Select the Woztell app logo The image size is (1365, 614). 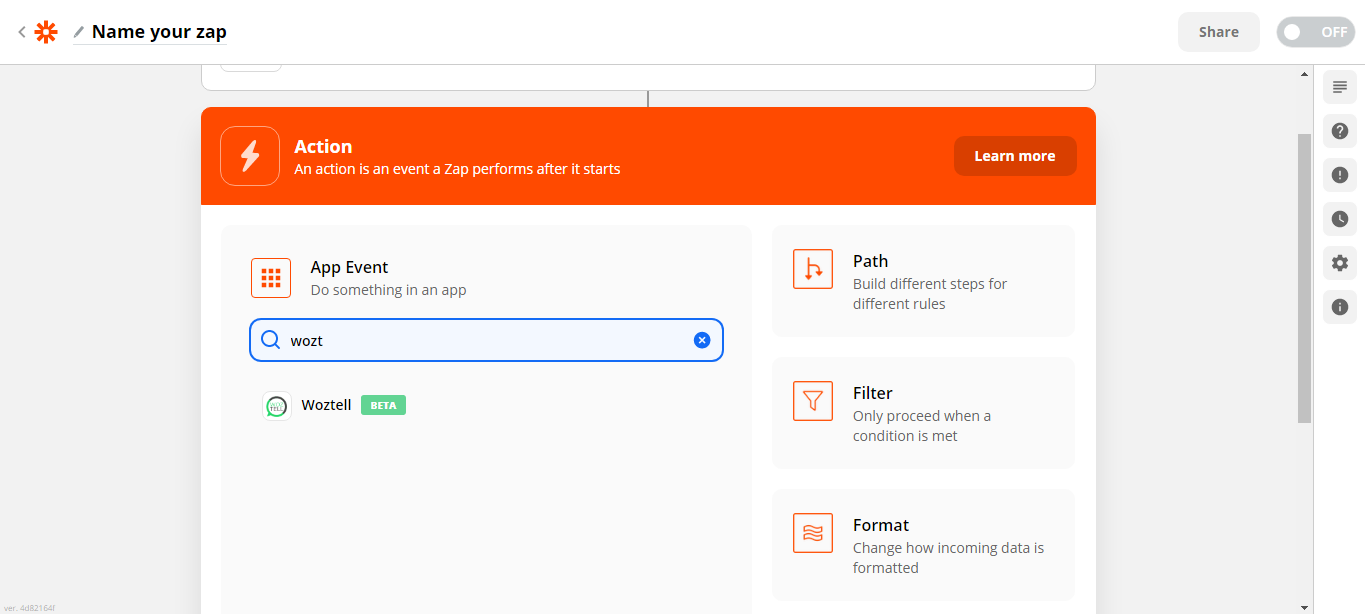(277, 406)
